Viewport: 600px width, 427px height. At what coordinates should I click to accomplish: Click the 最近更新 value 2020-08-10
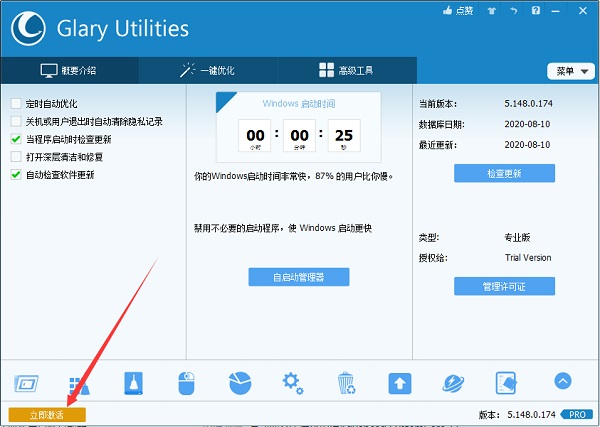pos(527,145)
